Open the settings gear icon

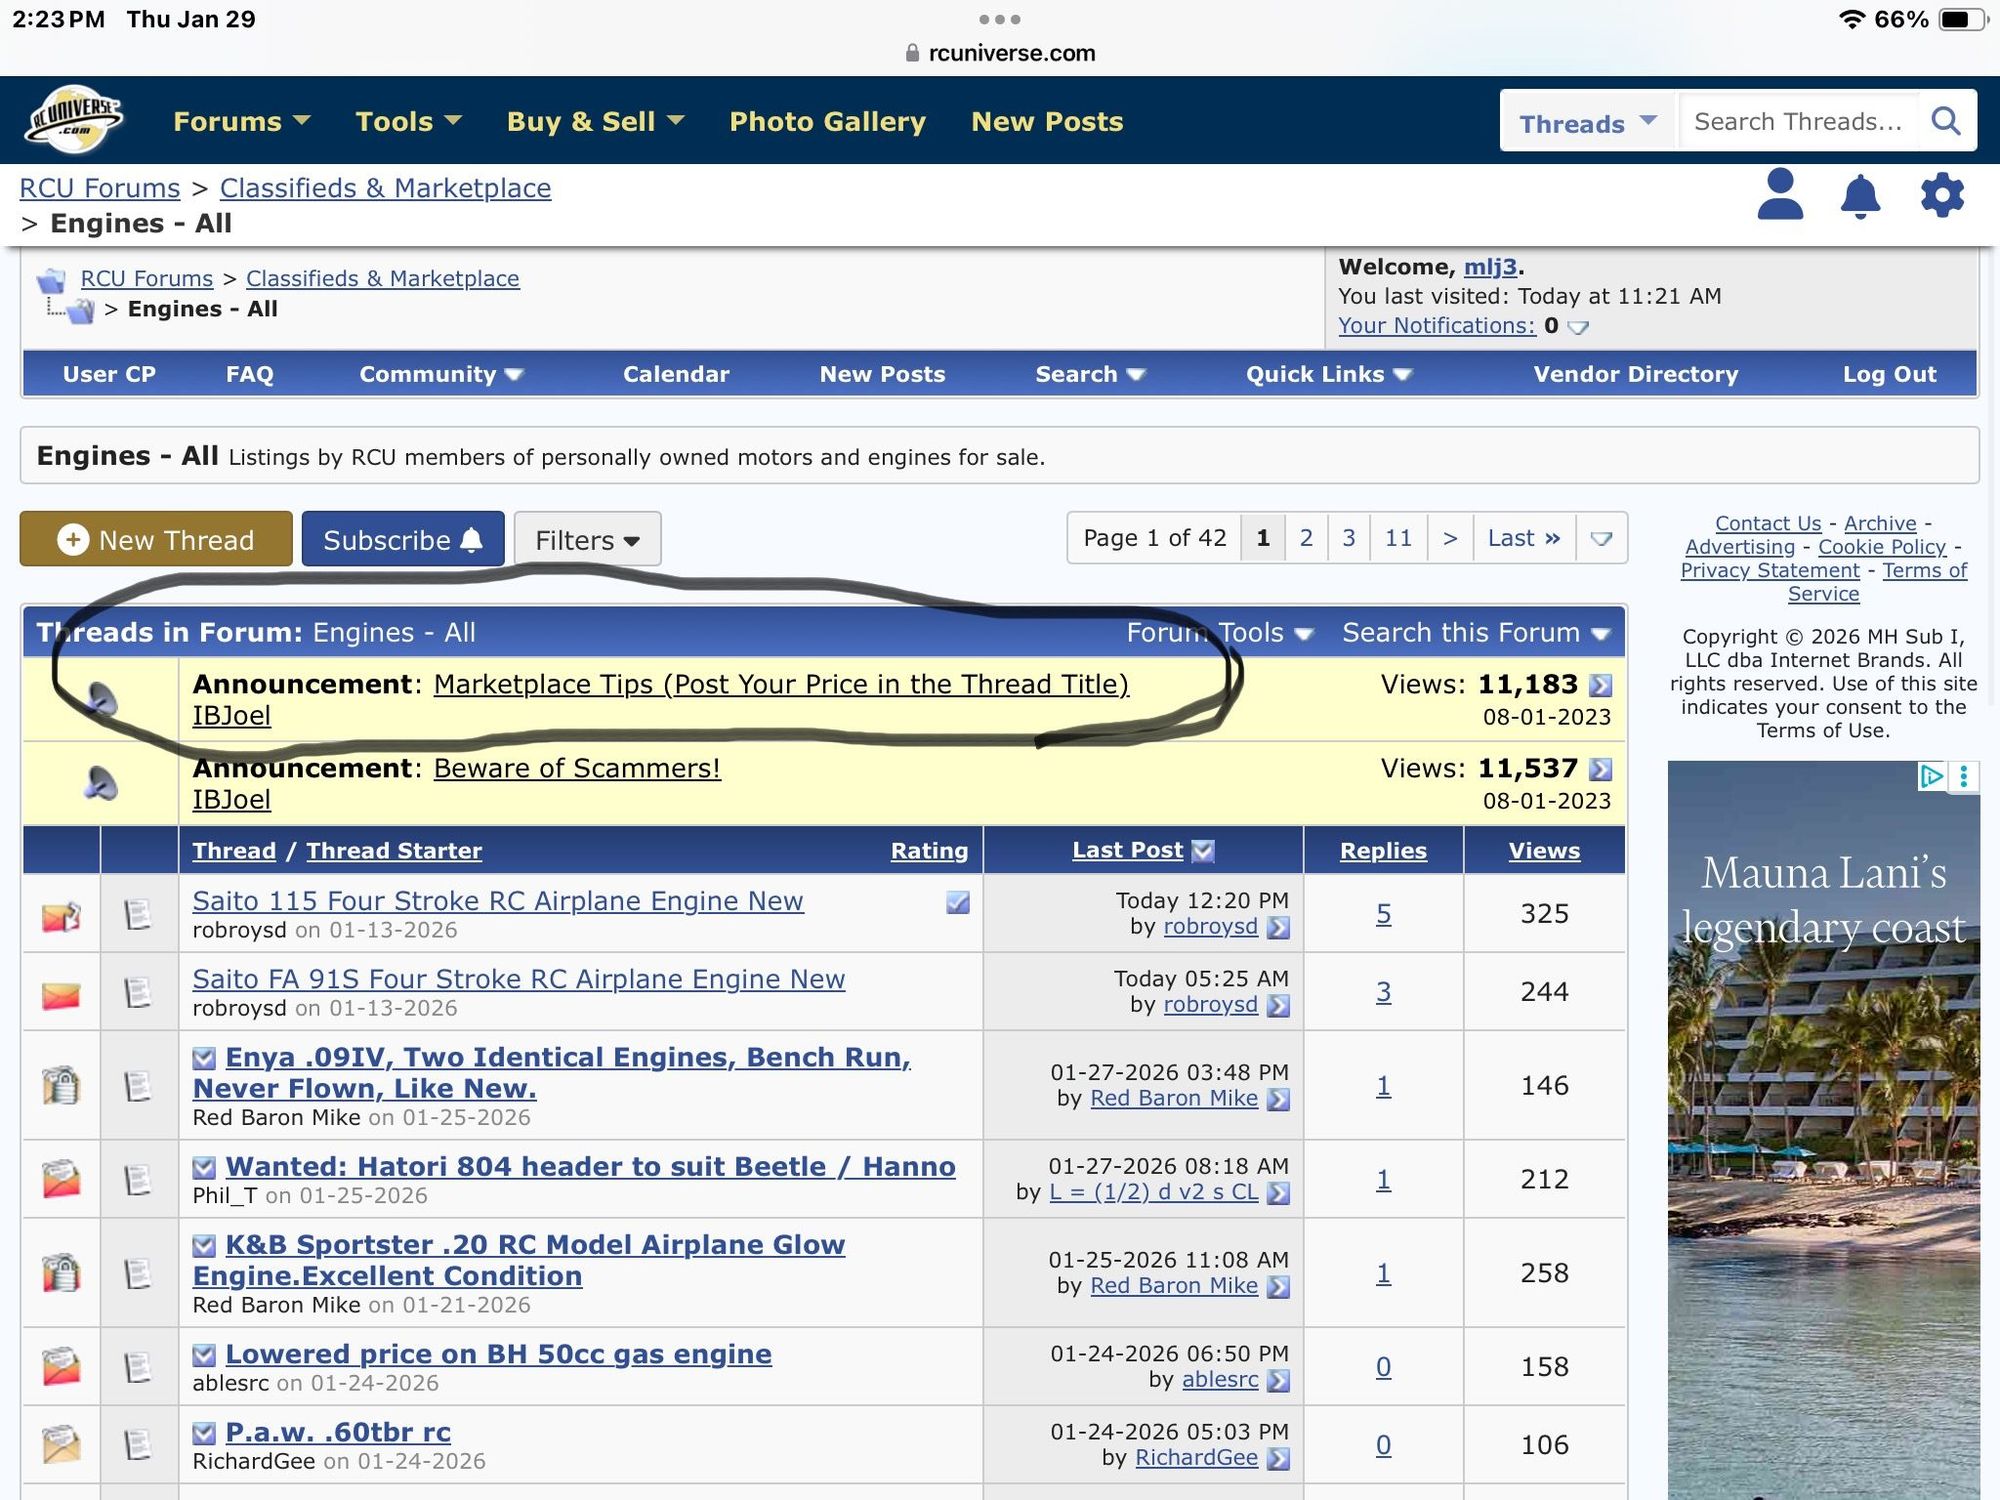click(x=1942, y=195)
